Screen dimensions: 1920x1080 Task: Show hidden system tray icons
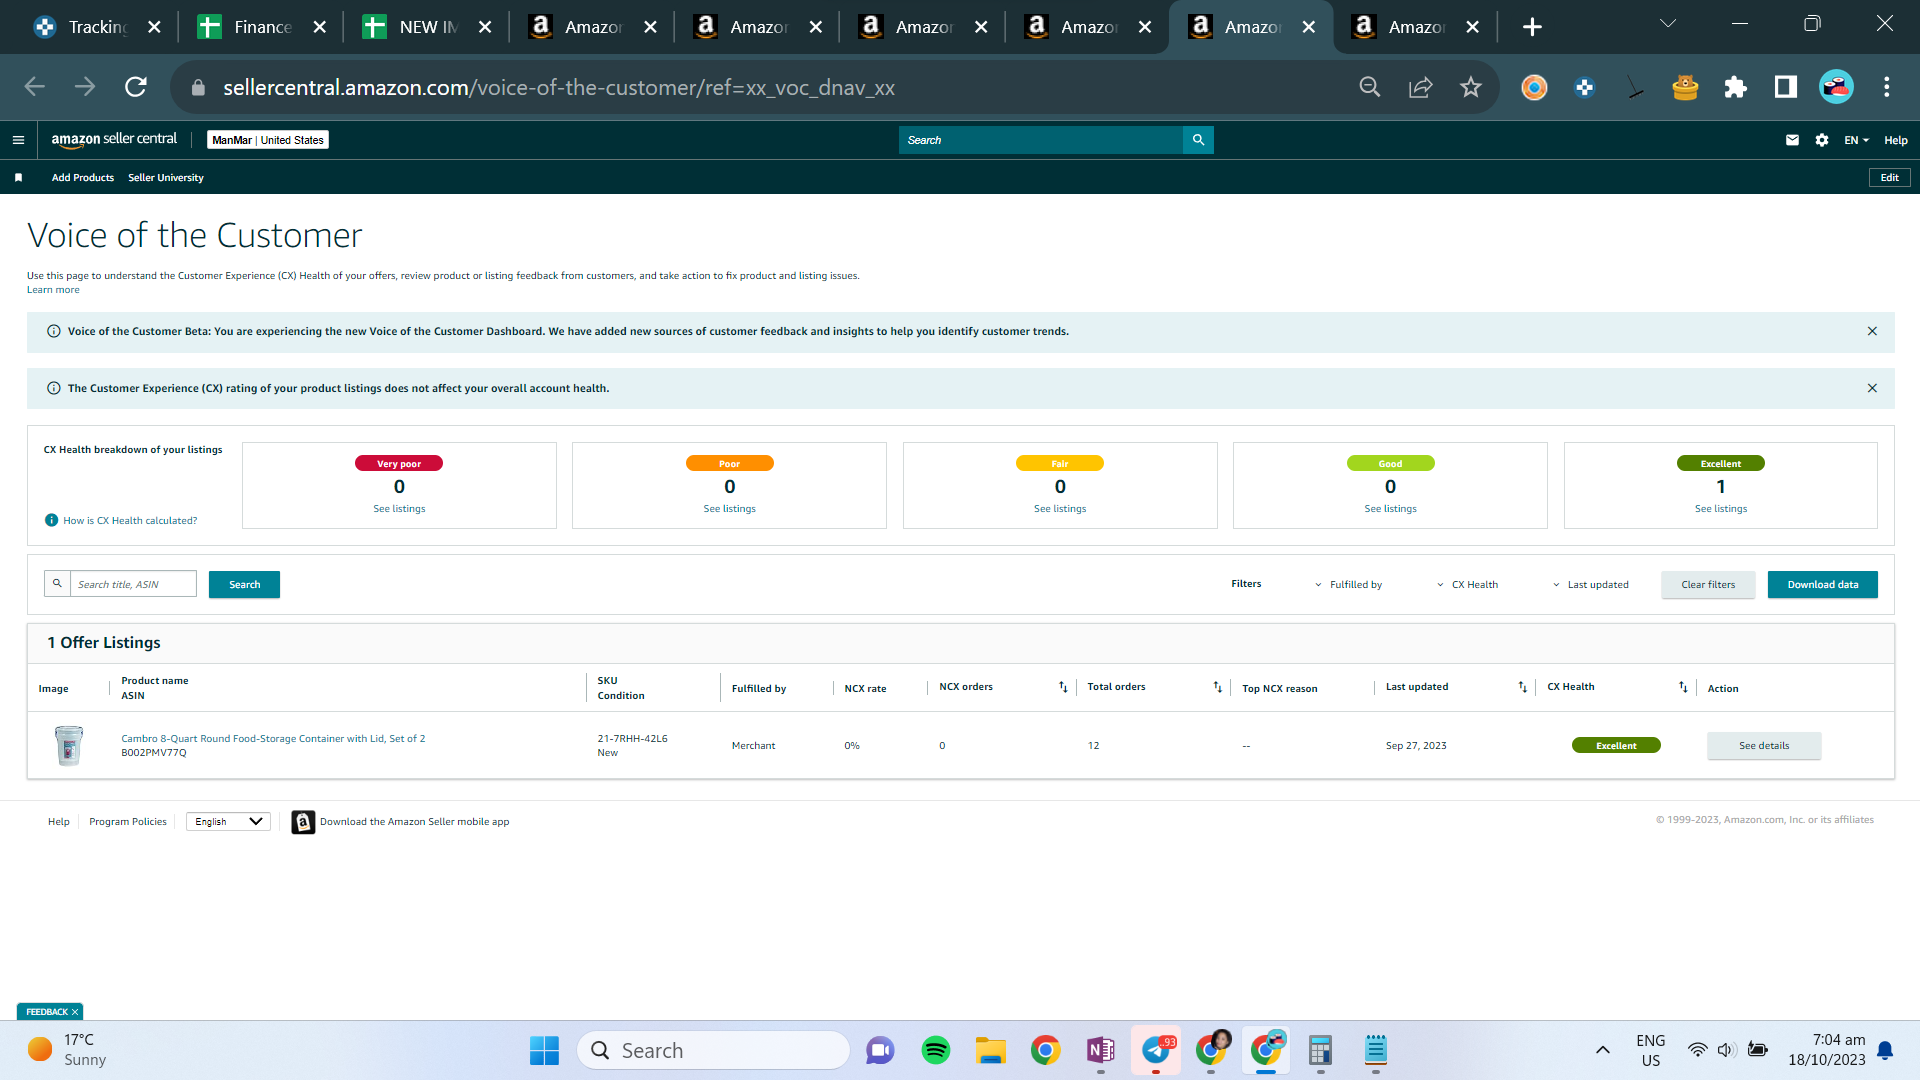1602,1050
